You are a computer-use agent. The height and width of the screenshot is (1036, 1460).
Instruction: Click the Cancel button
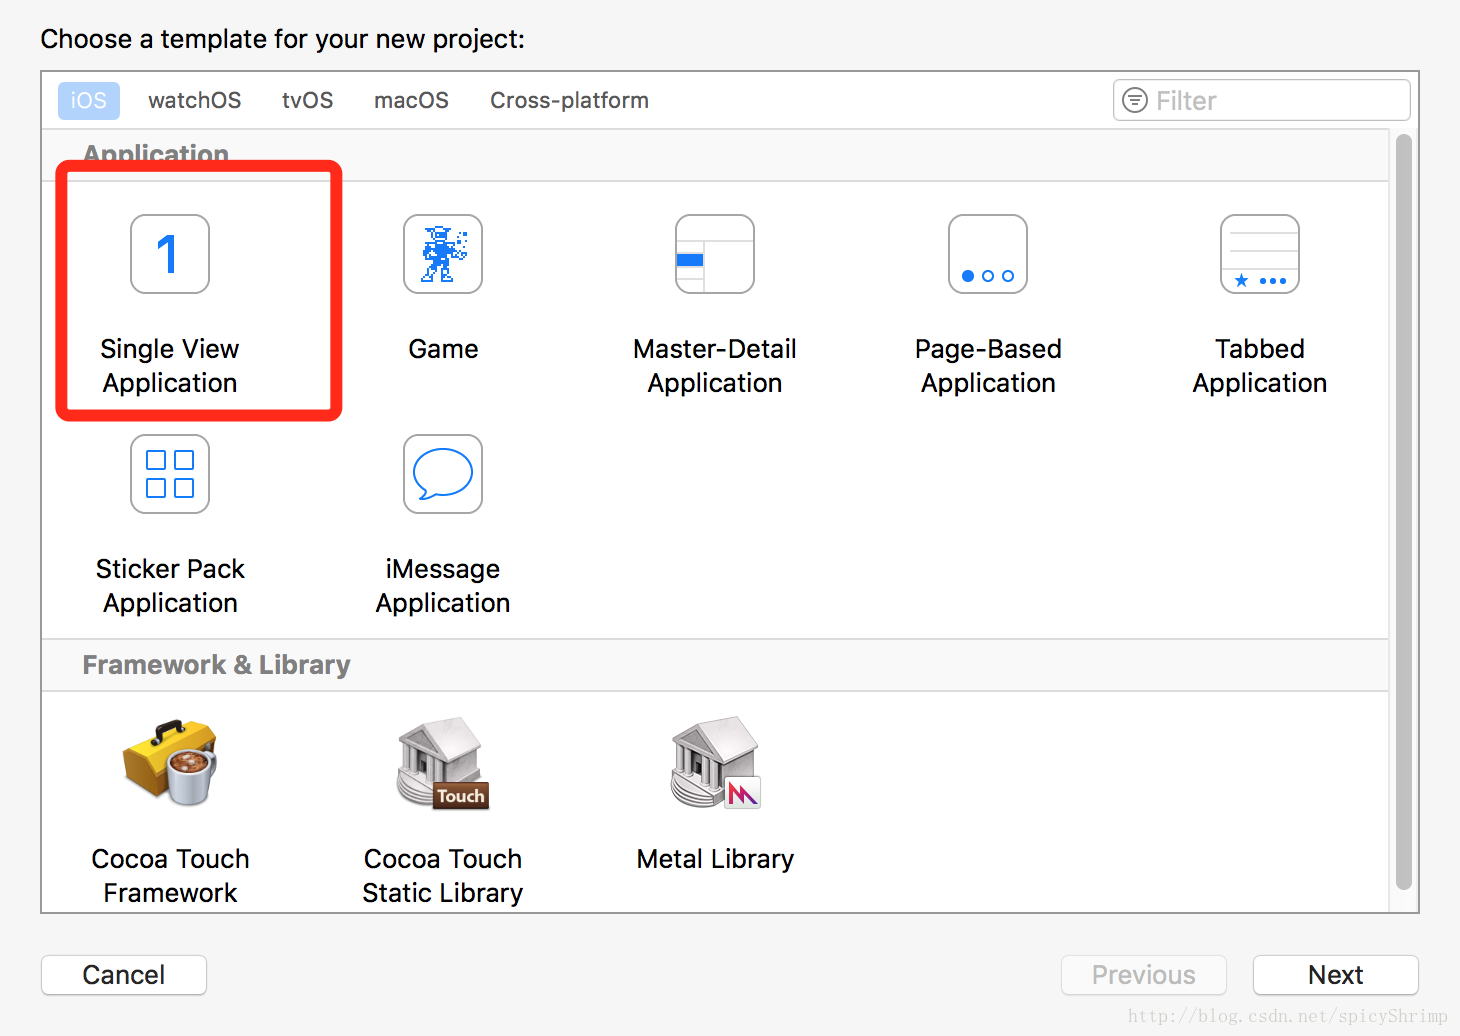tap(124, 975)
